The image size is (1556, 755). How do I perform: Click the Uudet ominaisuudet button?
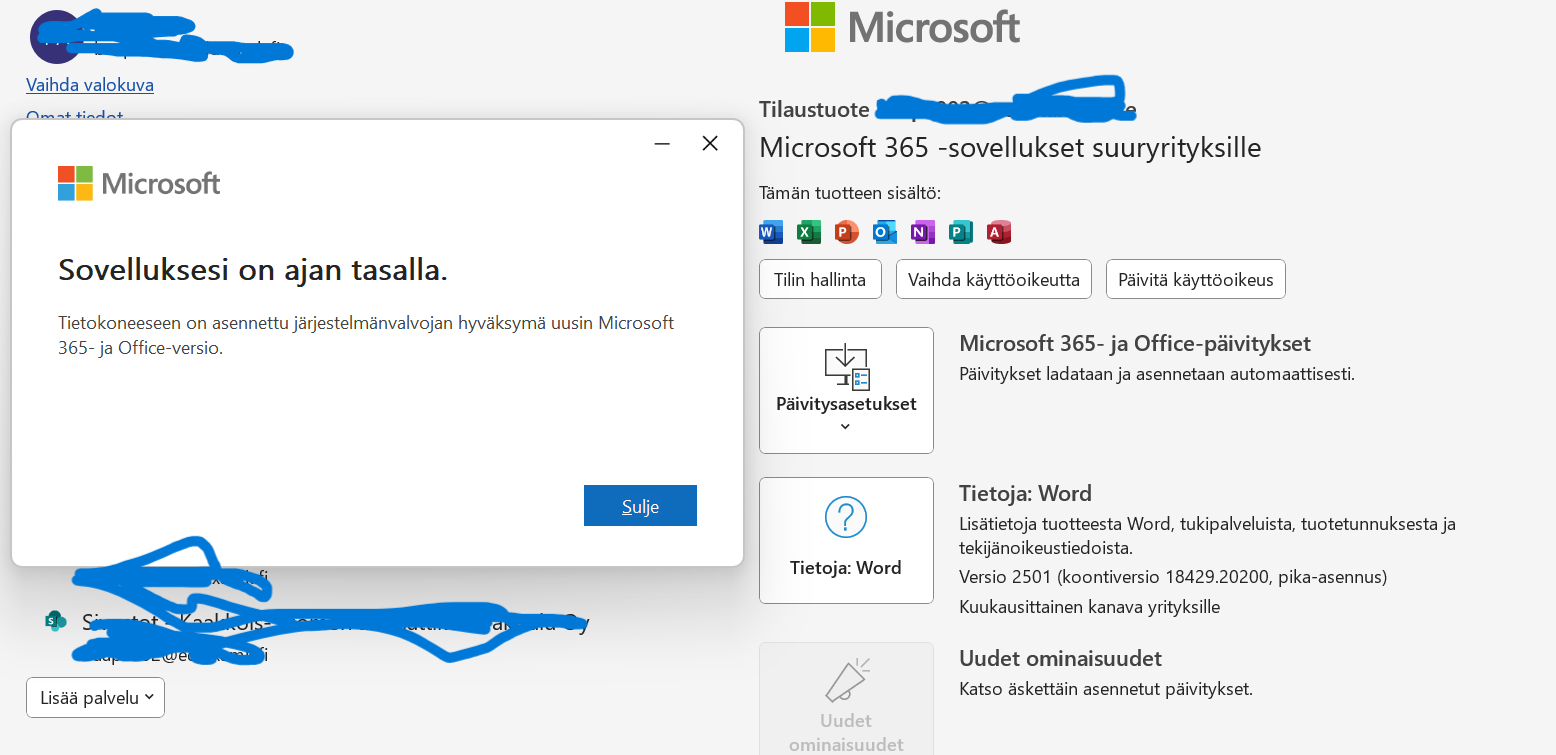tap(846, 698)
